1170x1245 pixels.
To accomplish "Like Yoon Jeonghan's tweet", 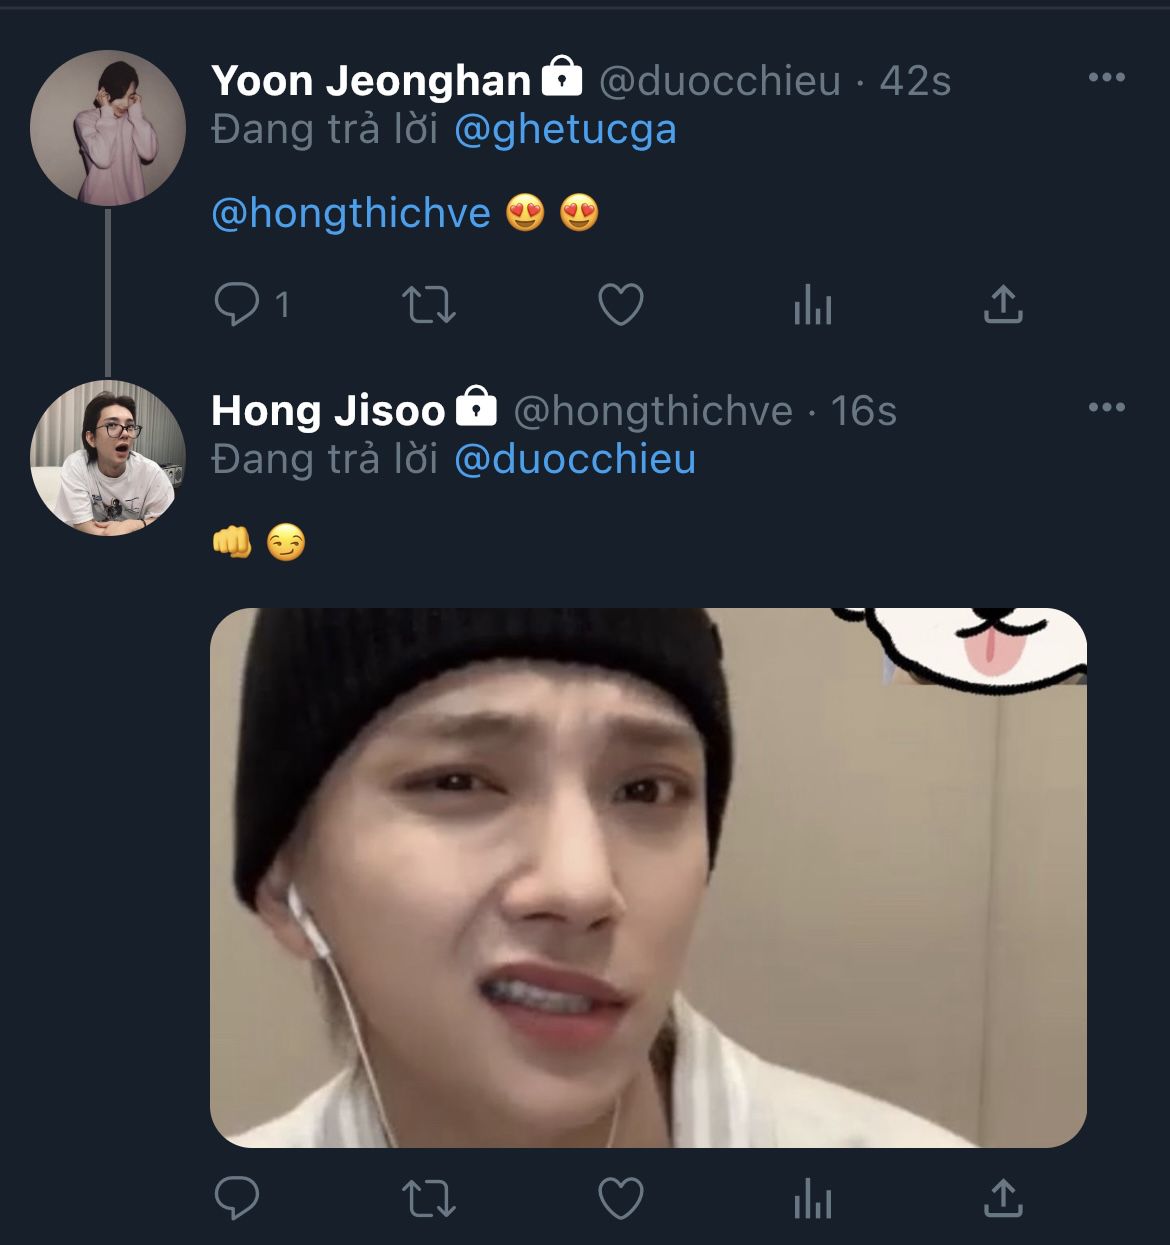I will coord(620,305).
